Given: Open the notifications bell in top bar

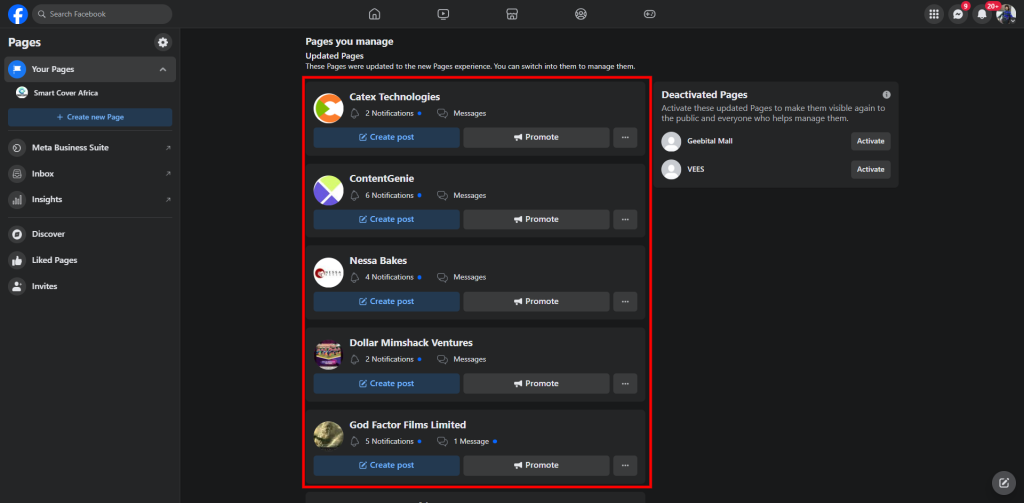Looking at the screenshot, I should pyautogui.click(x=982, y=14).
